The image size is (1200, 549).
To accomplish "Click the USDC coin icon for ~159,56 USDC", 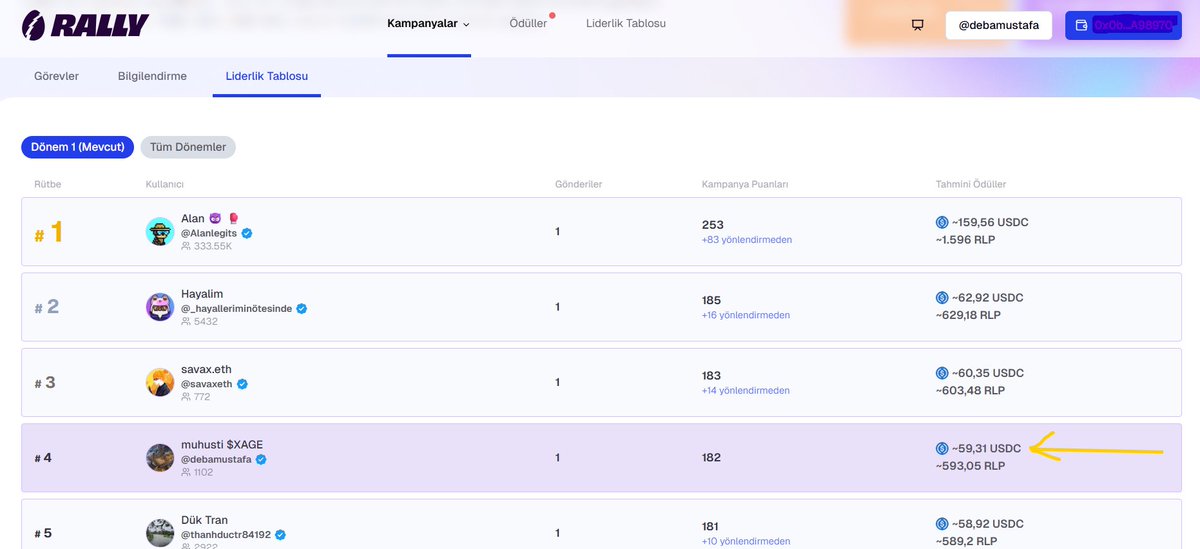I will click(x=942, y=222).
